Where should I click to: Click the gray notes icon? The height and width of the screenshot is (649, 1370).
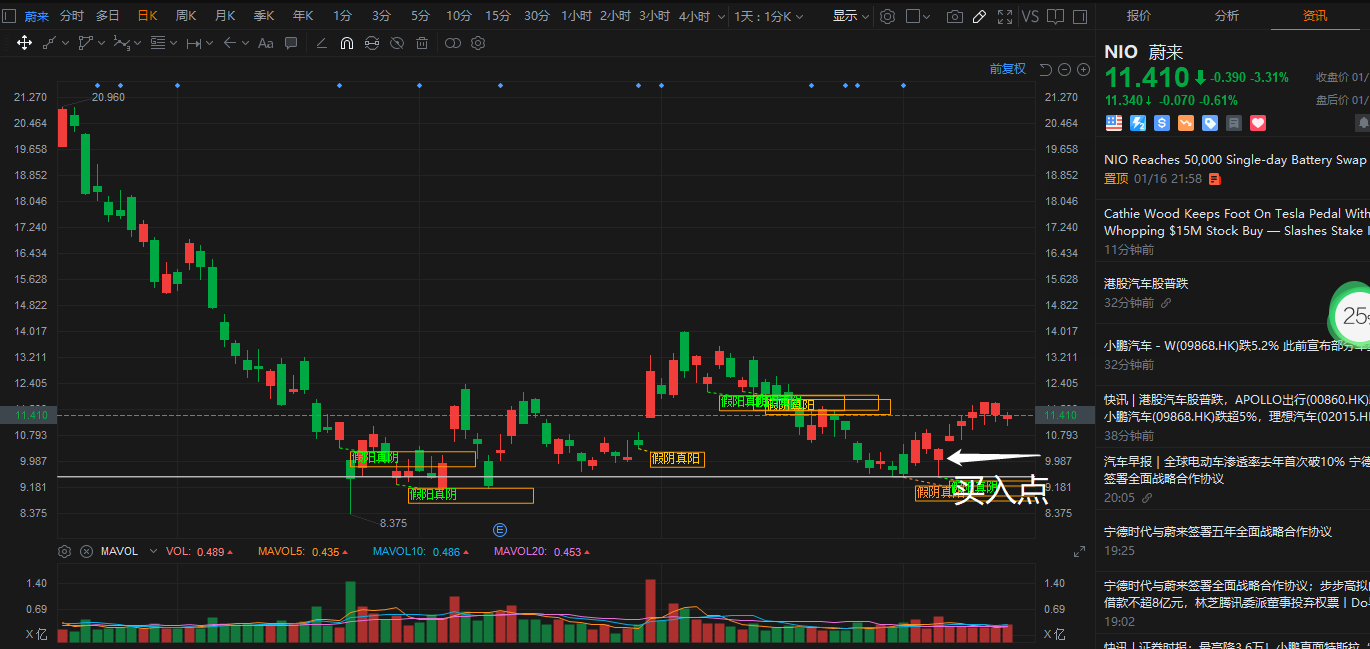coord(1234,123)
